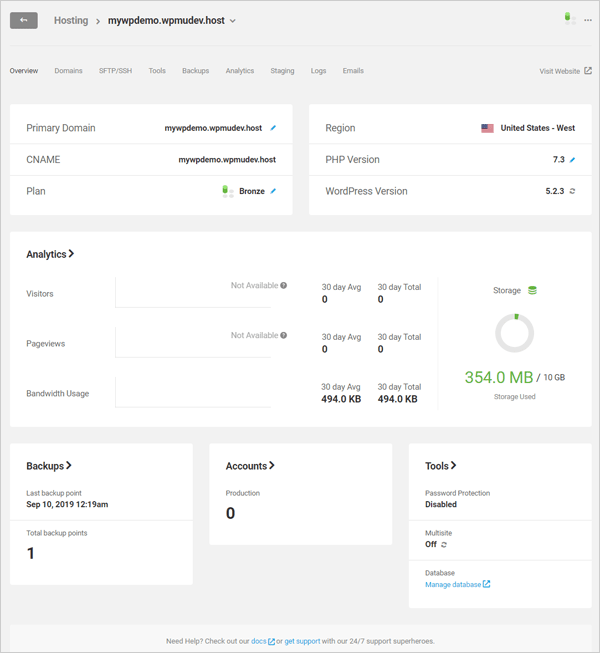
Task: Expand the Analytics section
Action: [x=50, y=255]
